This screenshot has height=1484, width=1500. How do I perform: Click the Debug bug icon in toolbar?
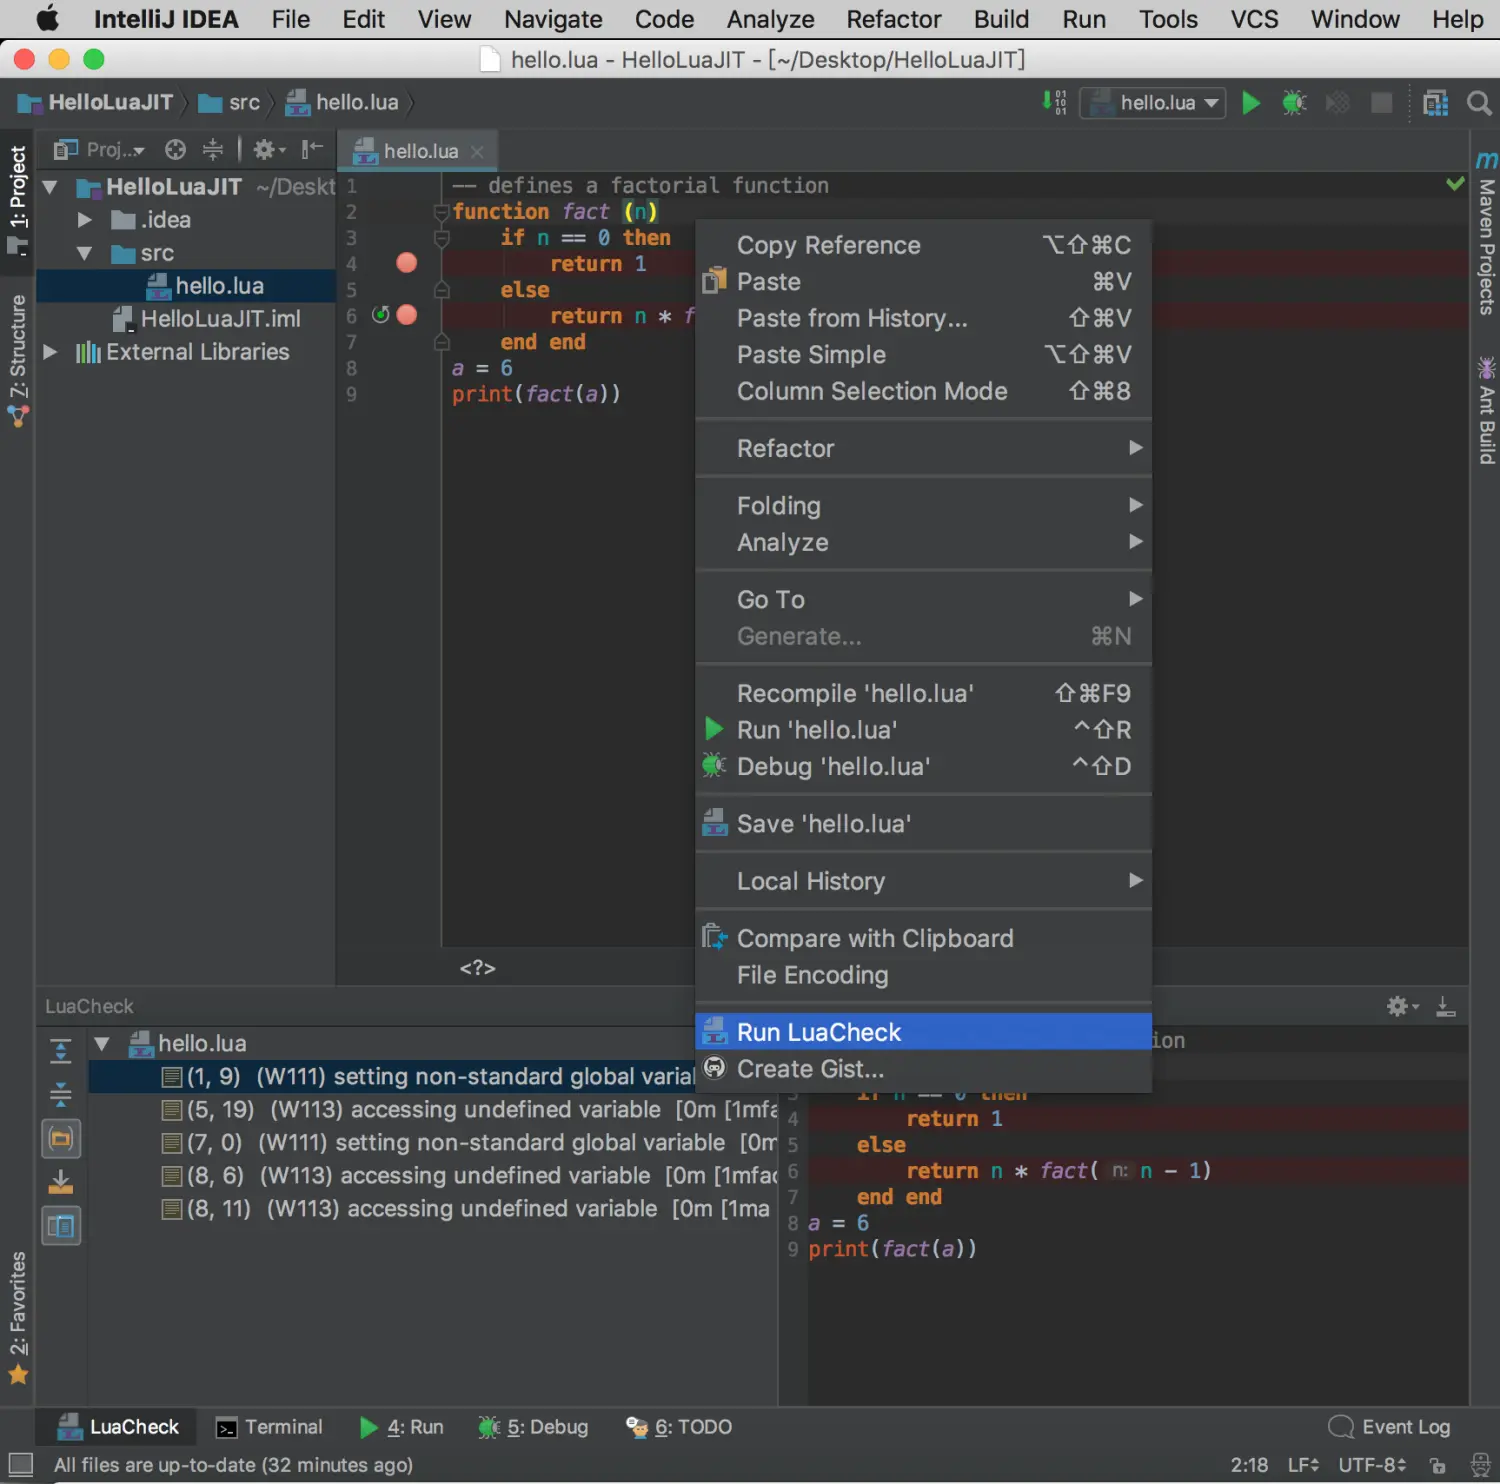pos(1294,103)
